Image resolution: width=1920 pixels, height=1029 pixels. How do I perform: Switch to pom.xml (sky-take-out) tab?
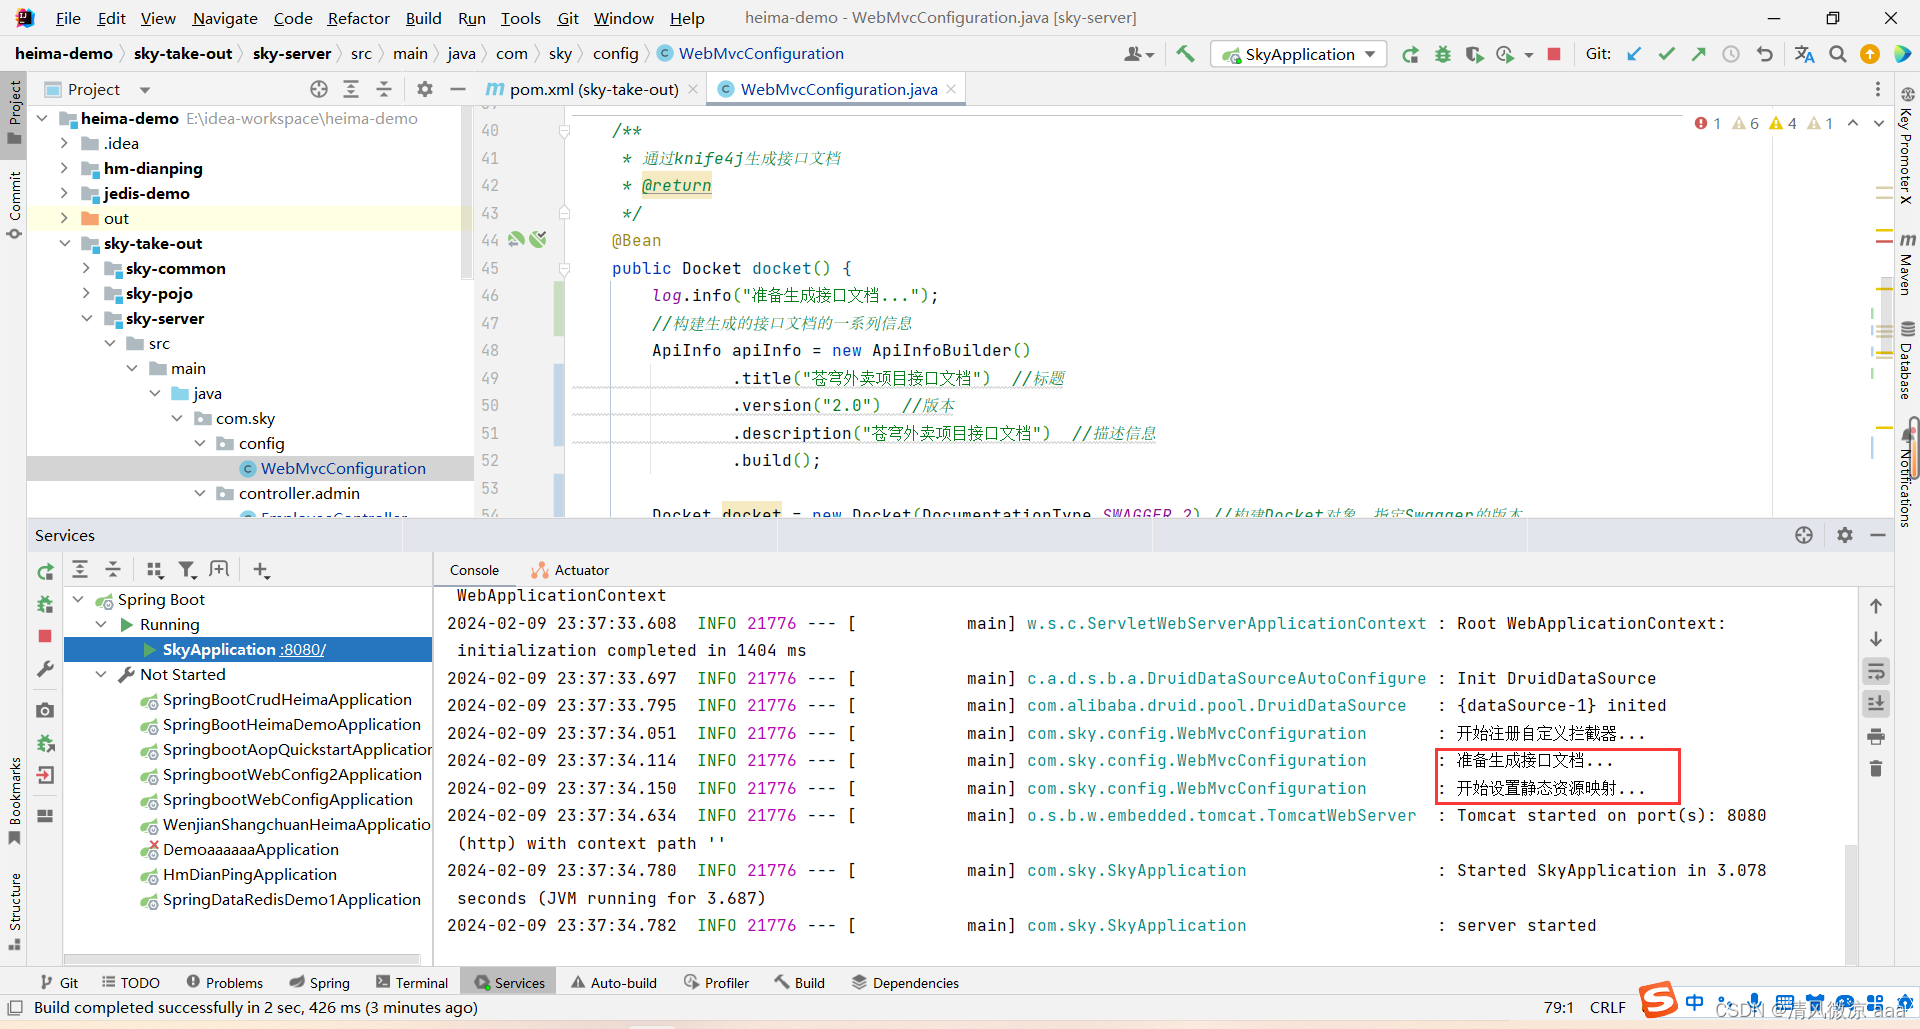point(593,89)
